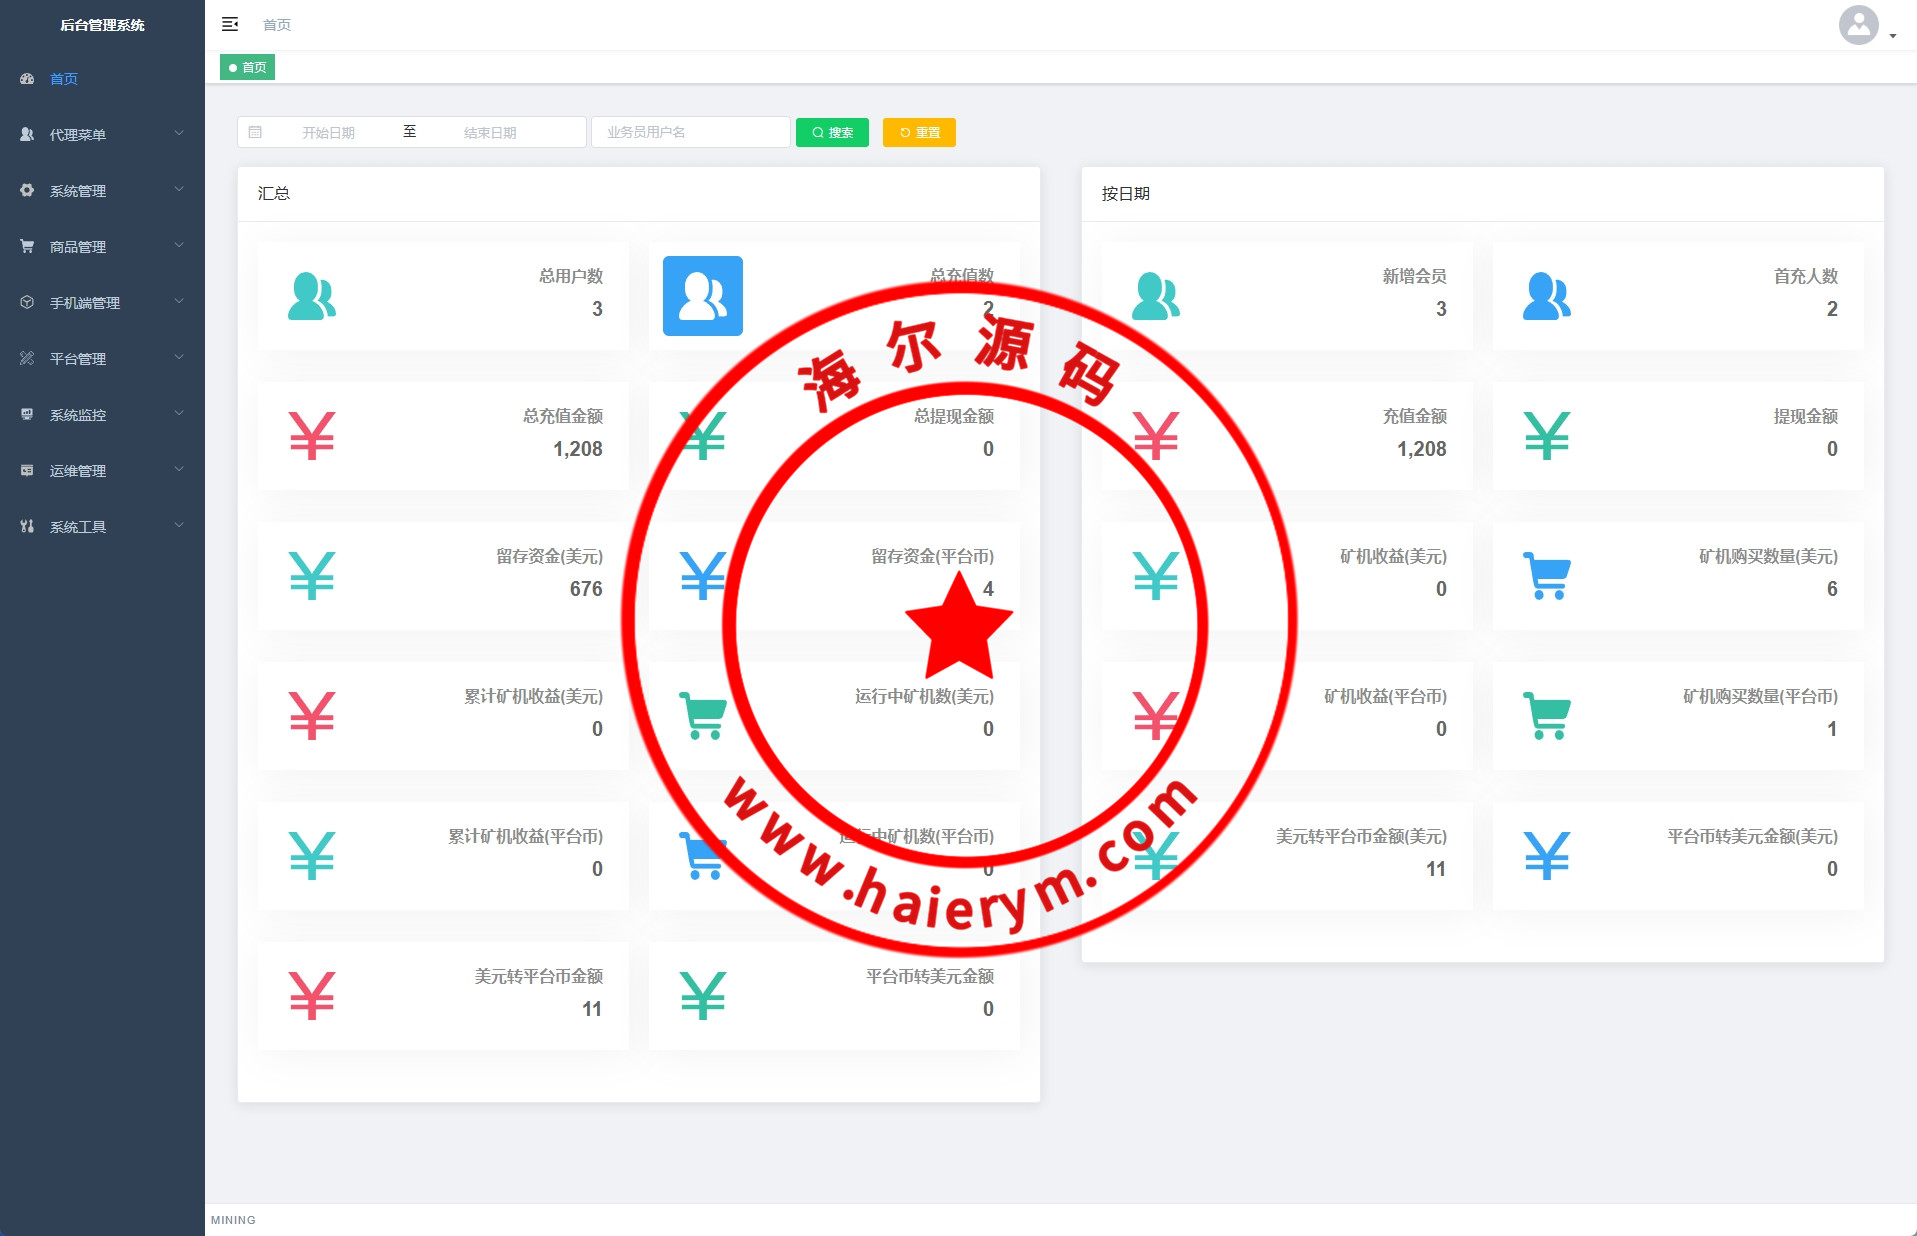Viewport: 1917px width, 1236px height.
Task: Switch to the green 首页 tab
Action: (x=248, y=67)
